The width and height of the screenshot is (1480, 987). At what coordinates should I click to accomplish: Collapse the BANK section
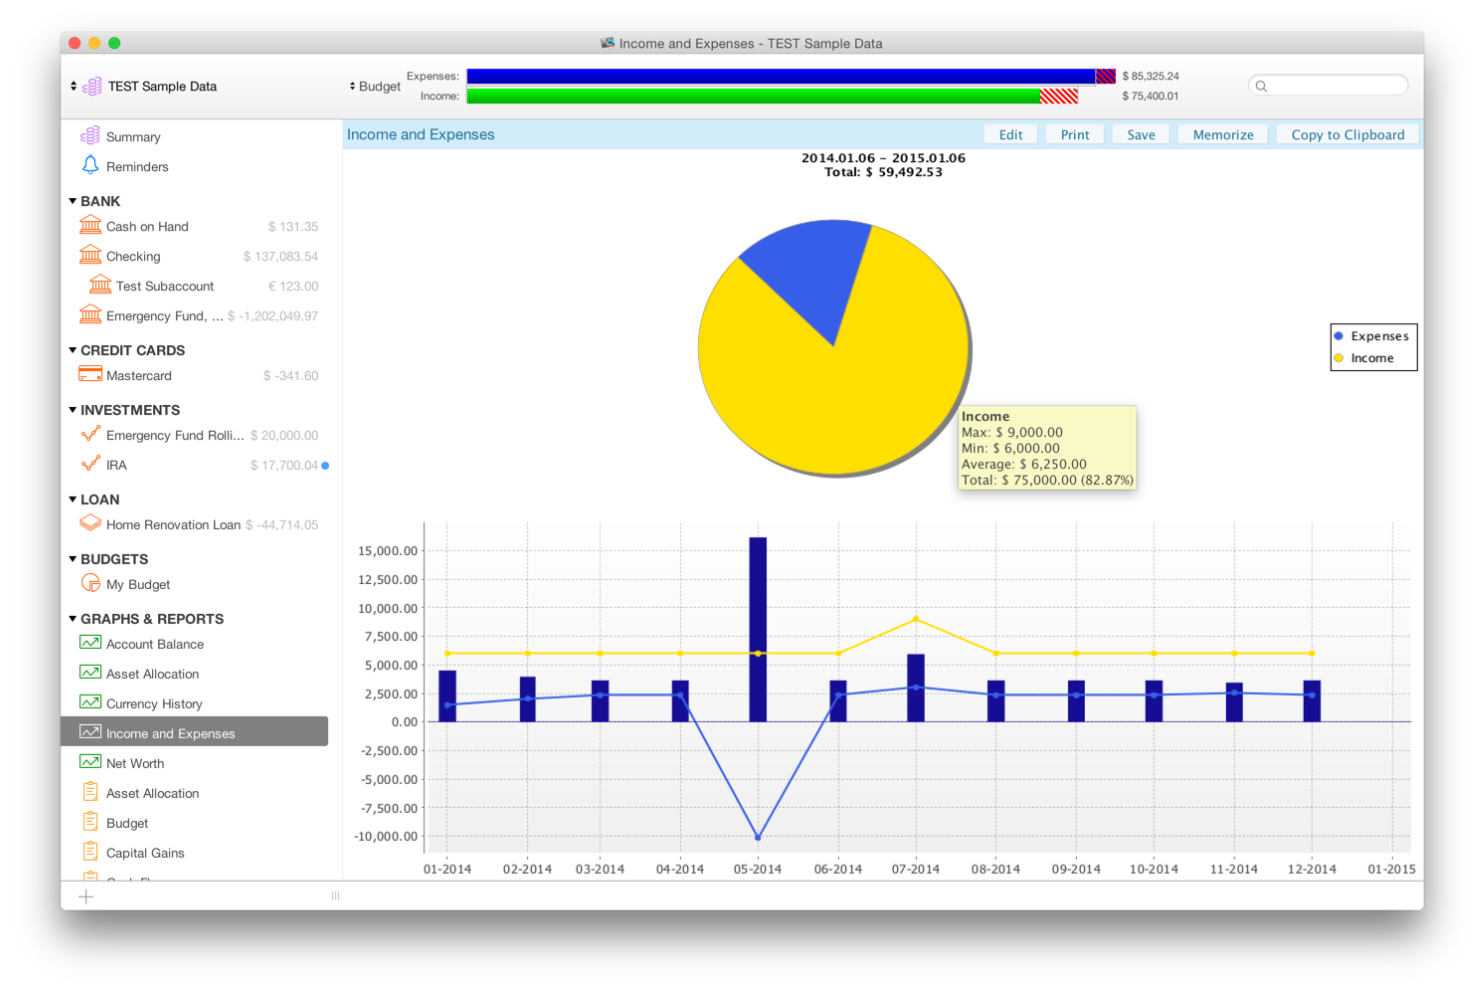[72, 201]
